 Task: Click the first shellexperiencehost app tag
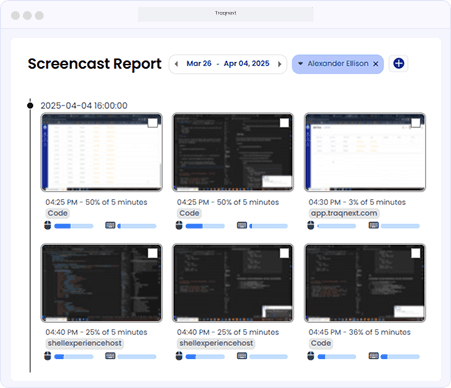(85, 343)
